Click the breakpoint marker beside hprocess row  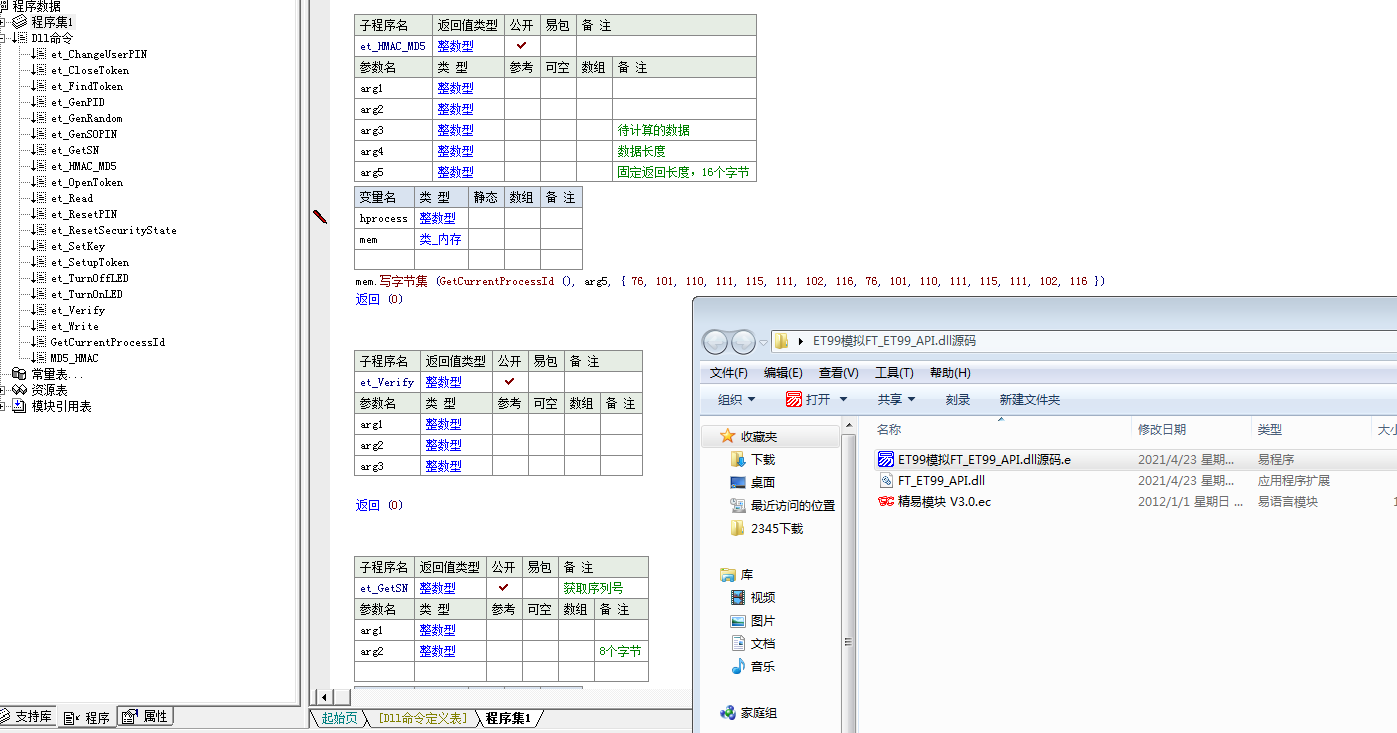[x=320, y=215]
